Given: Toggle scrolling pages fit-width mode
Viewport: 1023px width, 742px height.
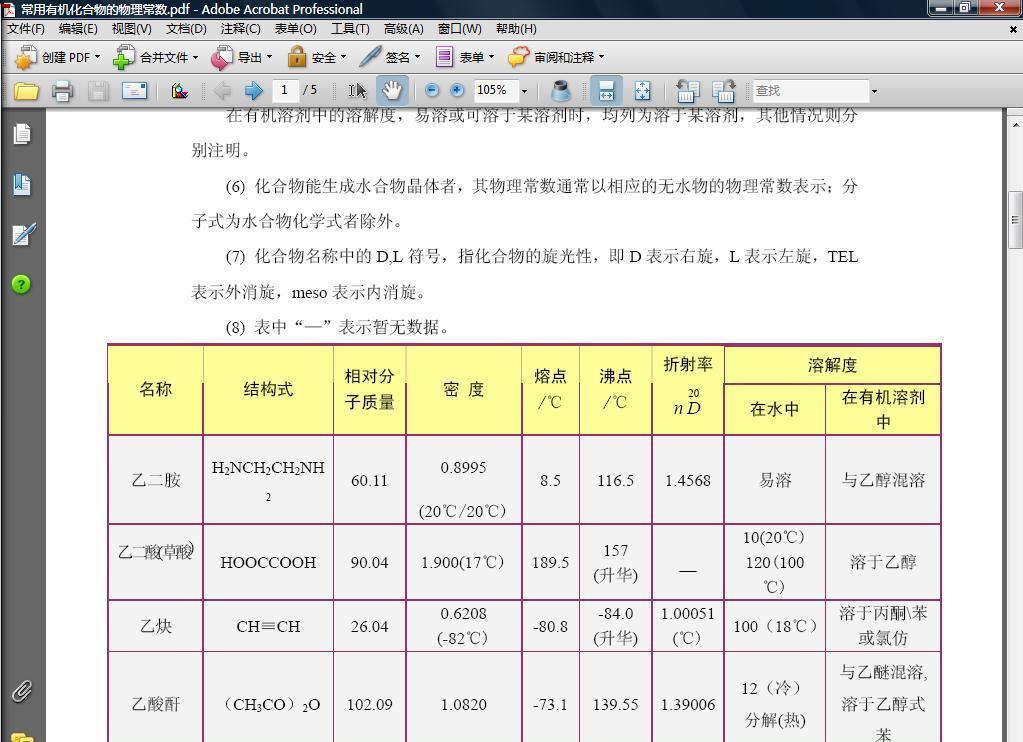Looking at the screenshot, I should point(606,91).
